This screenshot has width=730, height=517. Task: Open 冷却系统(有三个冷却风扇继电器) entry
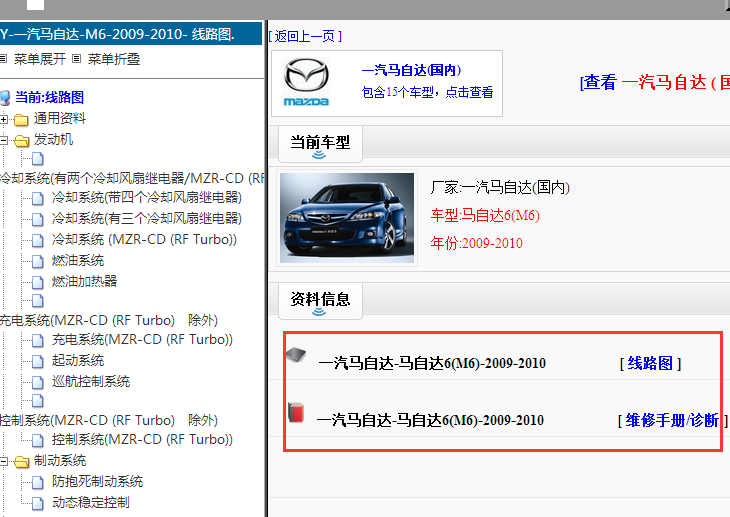pos(147,218)
